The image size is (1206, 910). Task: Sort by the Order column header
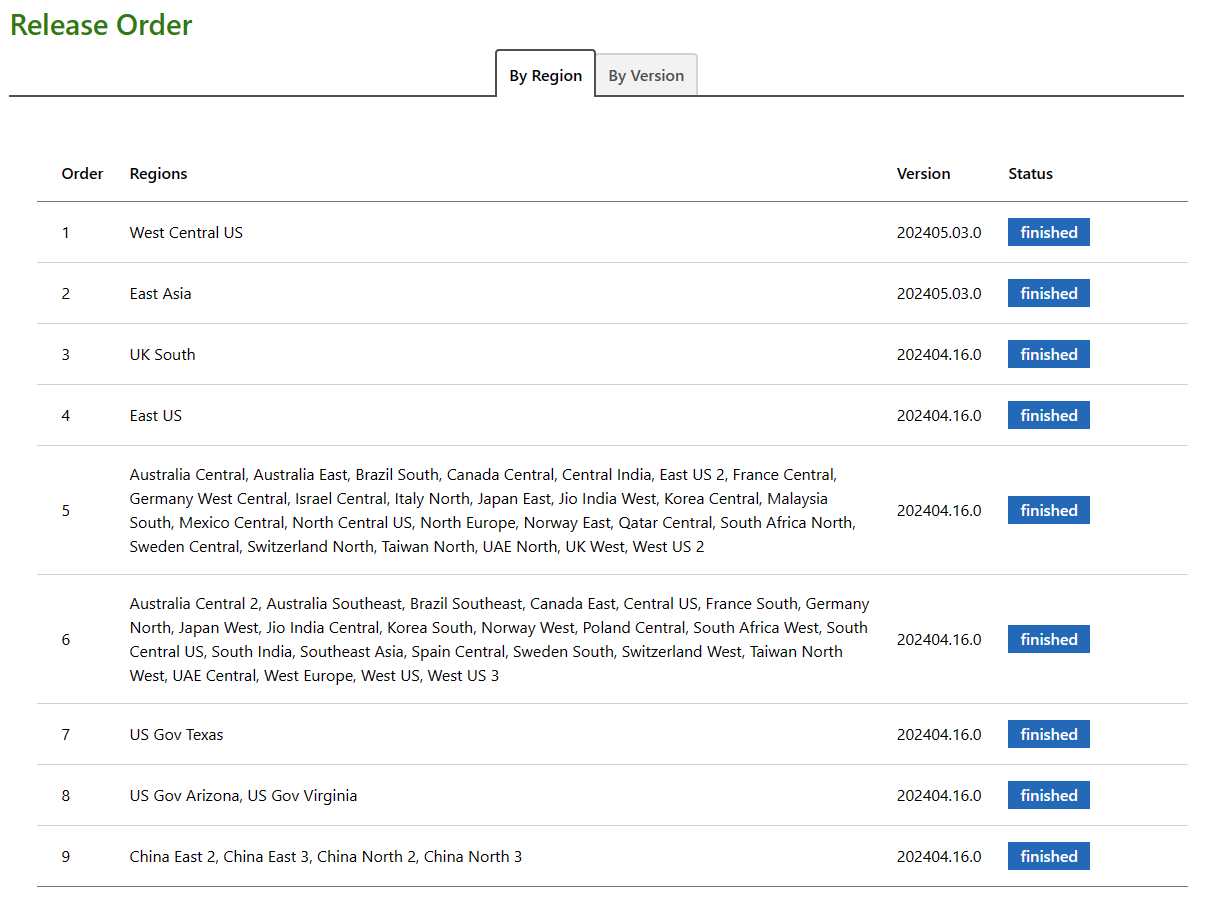(82, 173)
